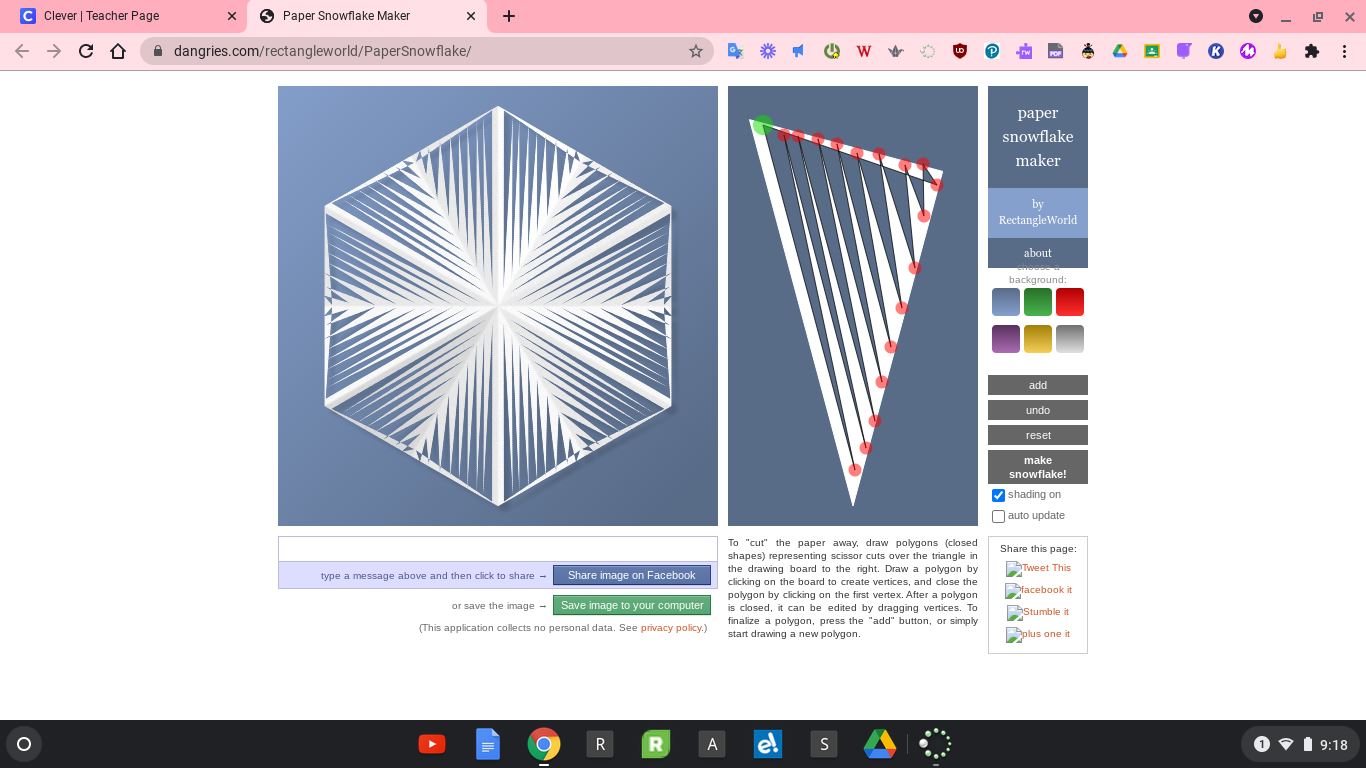Image resolution: width=1366 pixels, height=768 pixels.
Task: Click the Google Drive extension in toolbar
Action: [1120, 51]
